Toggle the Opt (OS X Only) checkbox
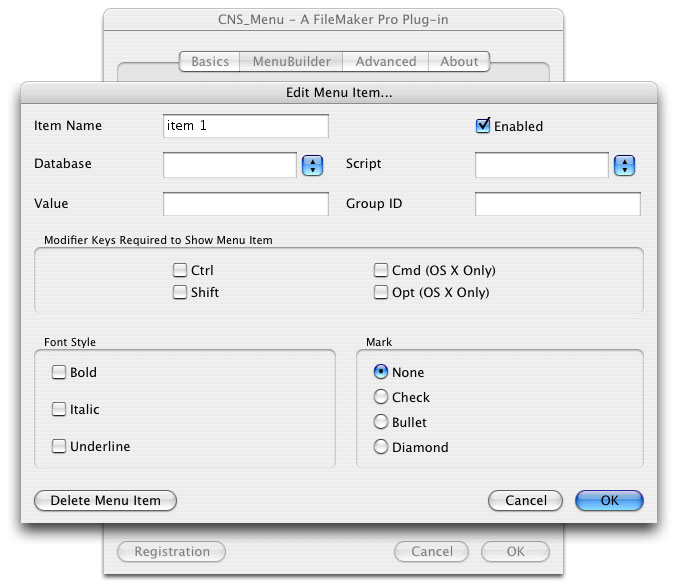 (x=381, y=293)
